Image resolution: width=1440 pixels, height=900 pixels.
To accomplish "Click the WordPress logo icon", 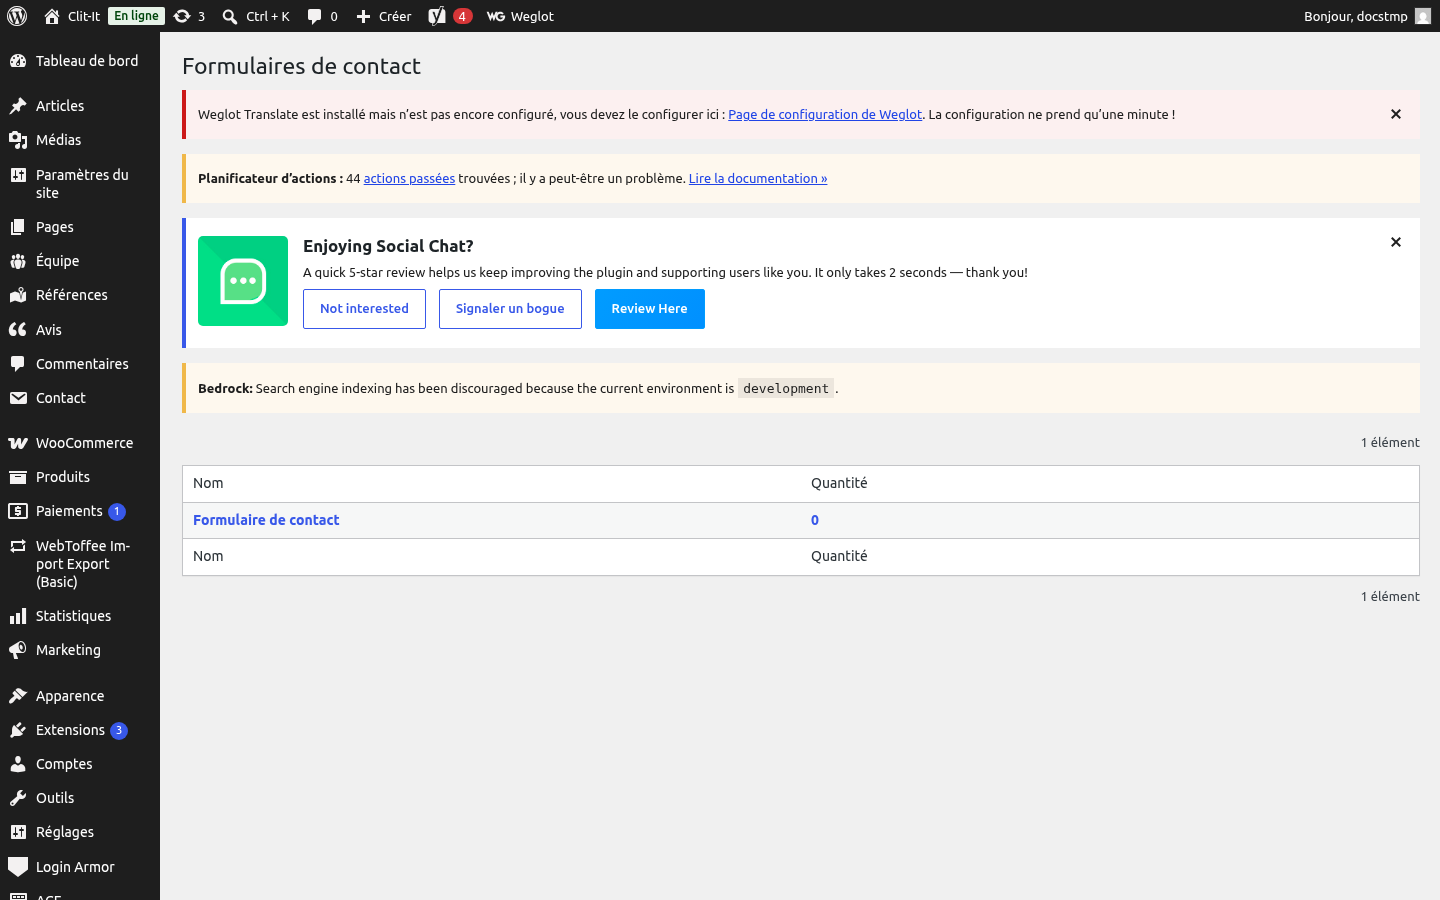I will tap(17, 16).
